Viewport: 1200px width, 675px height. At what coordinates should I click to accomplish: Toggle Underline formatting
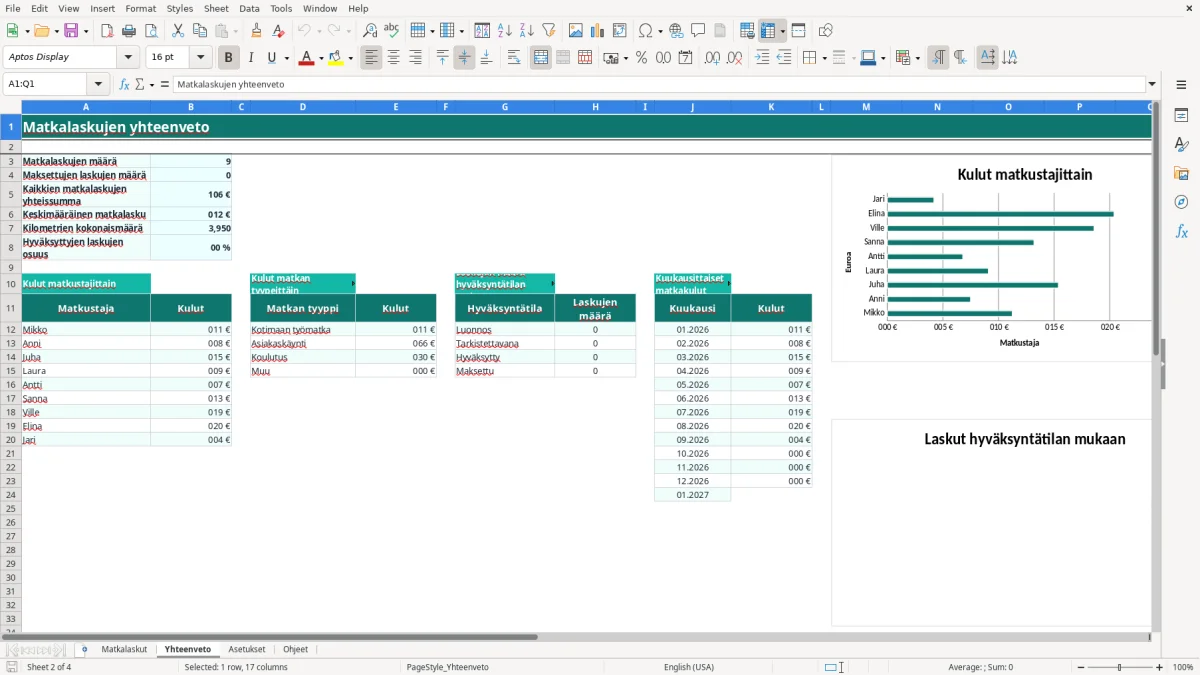271,58
